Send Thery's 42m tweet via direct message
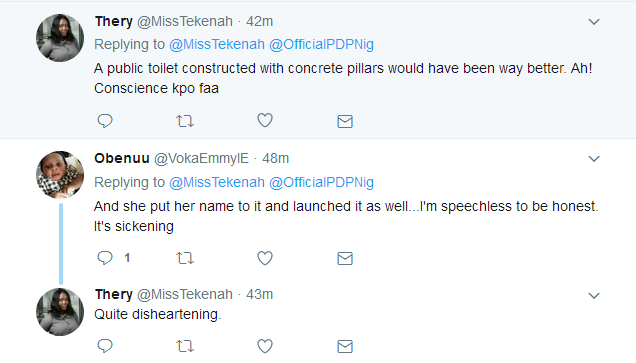636x363 pixels. (x=345, y=121)
